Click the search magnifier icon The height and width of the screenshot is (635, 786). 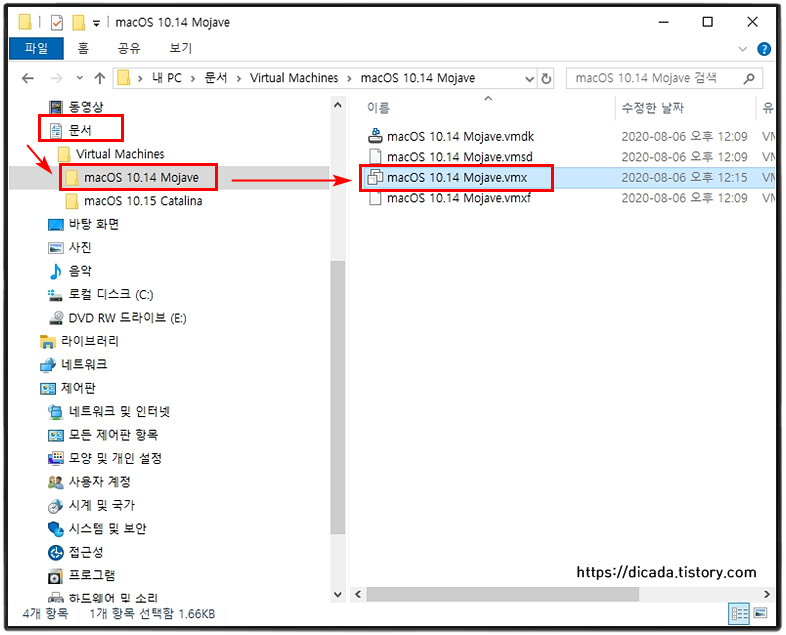coord(749,79)
